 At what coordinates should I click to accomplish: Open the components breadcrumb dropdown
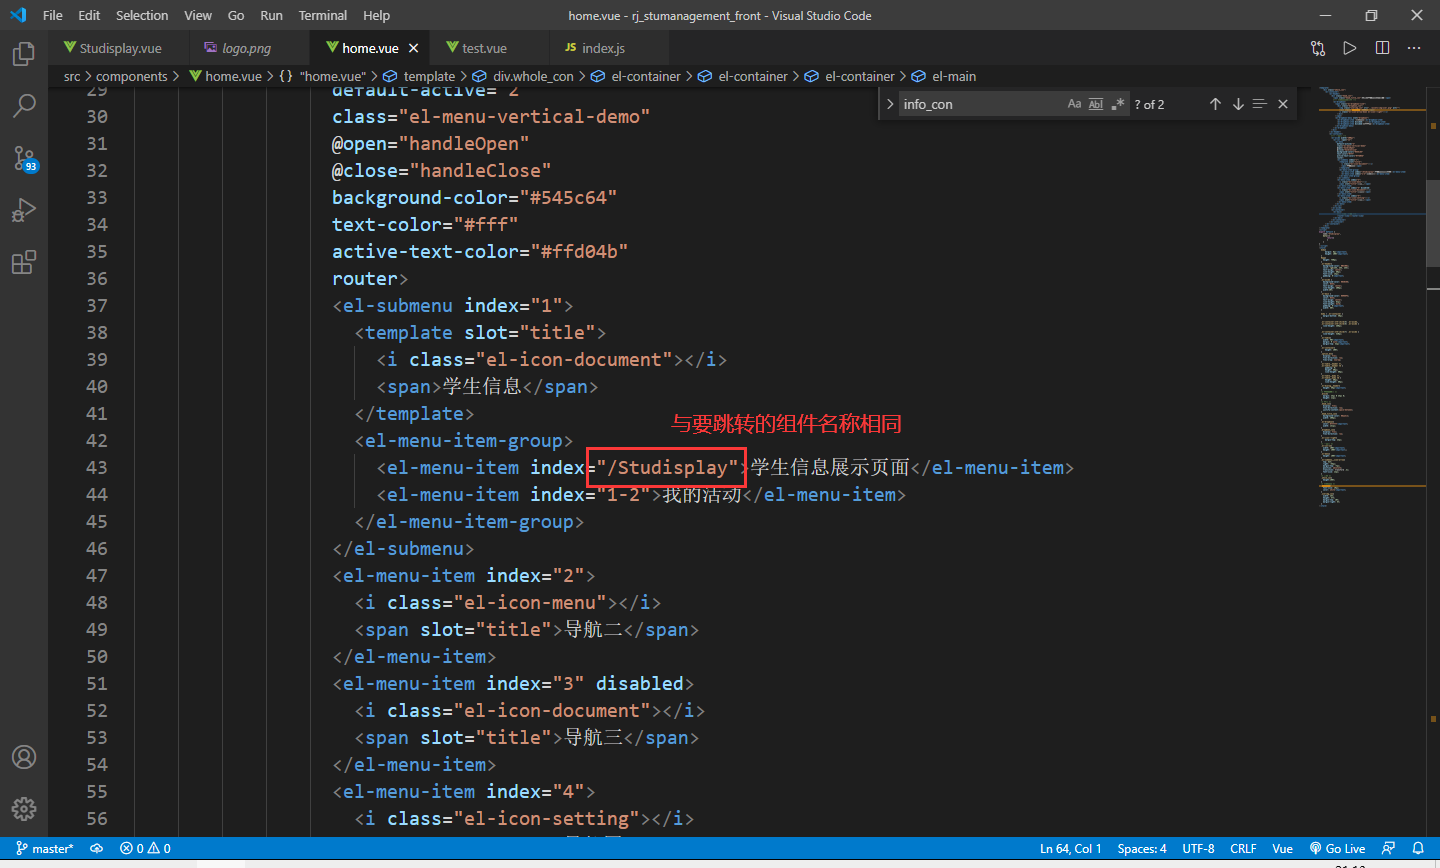pos(131,76)
